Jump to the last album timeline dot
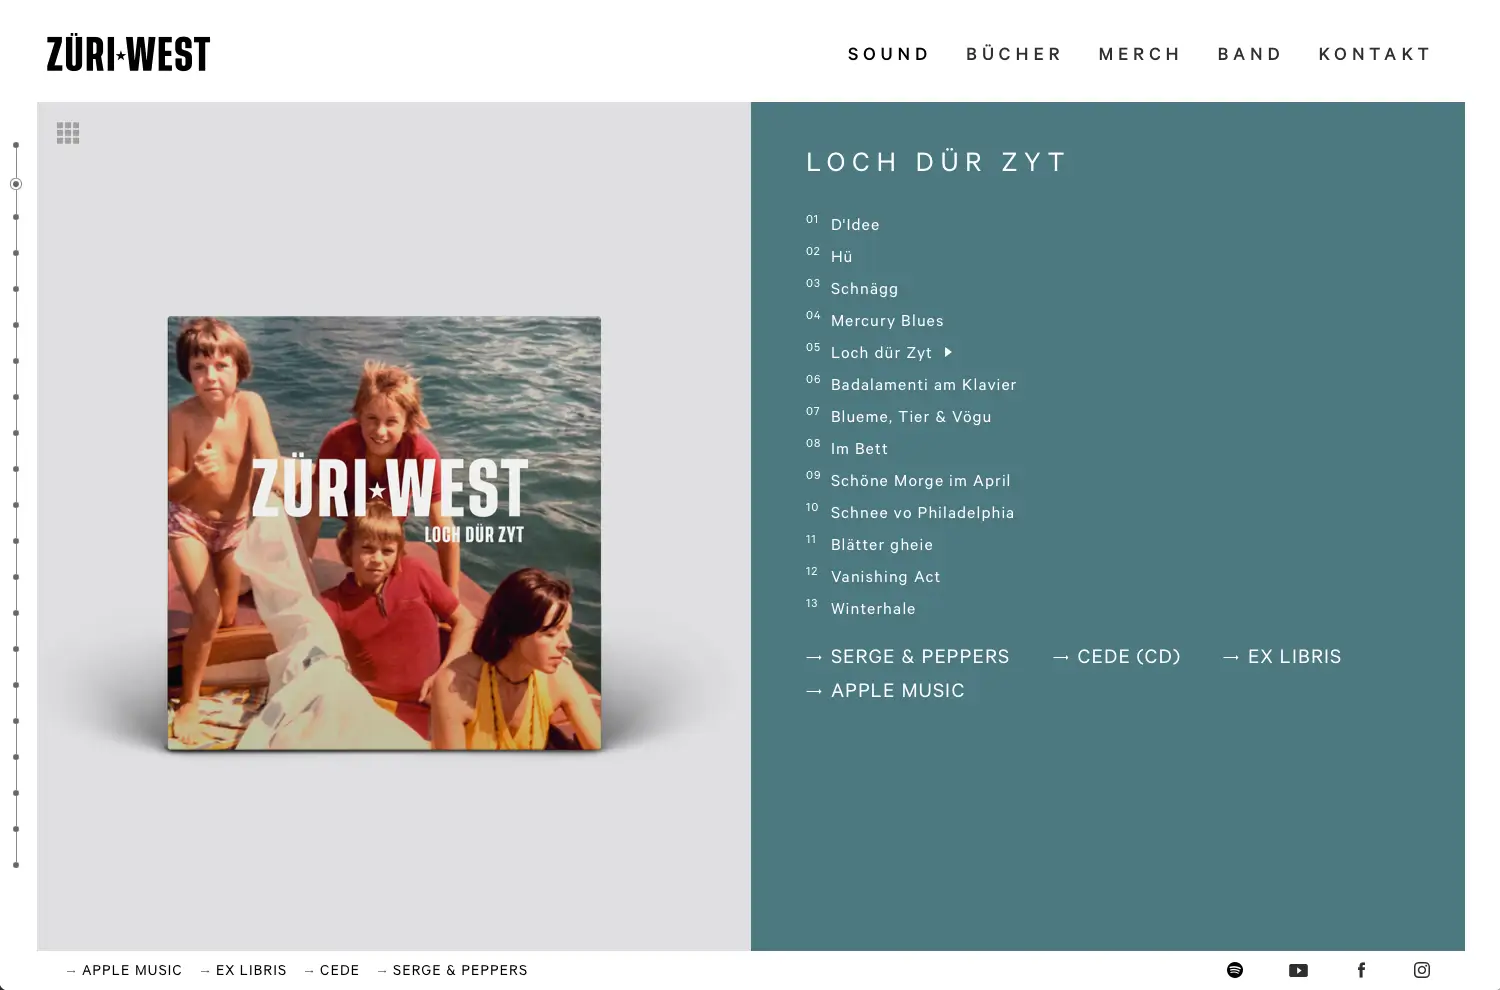The height and width of the screenshot is (990, 1500). point(16,865)
